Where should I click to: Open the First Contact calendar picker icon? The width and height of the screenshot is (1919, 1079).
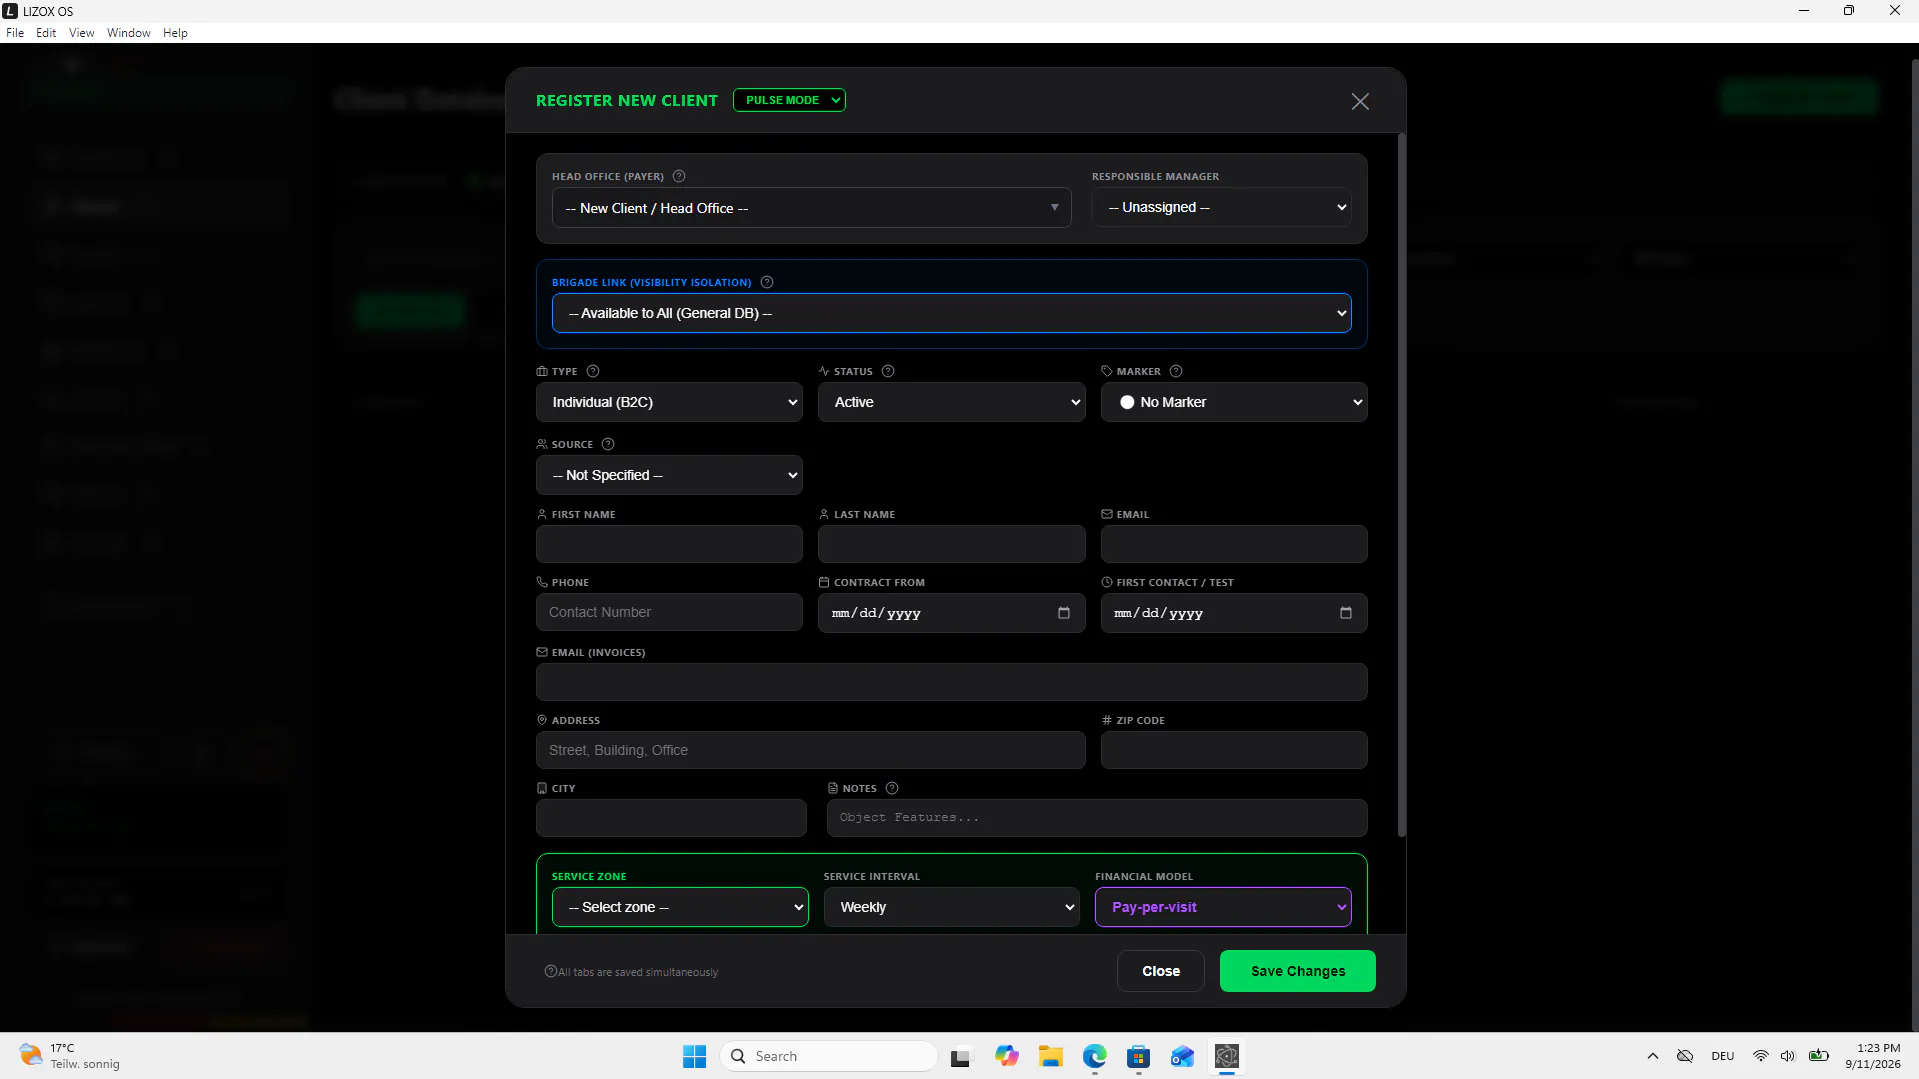pyautogui.click(x=1346, y=613)
